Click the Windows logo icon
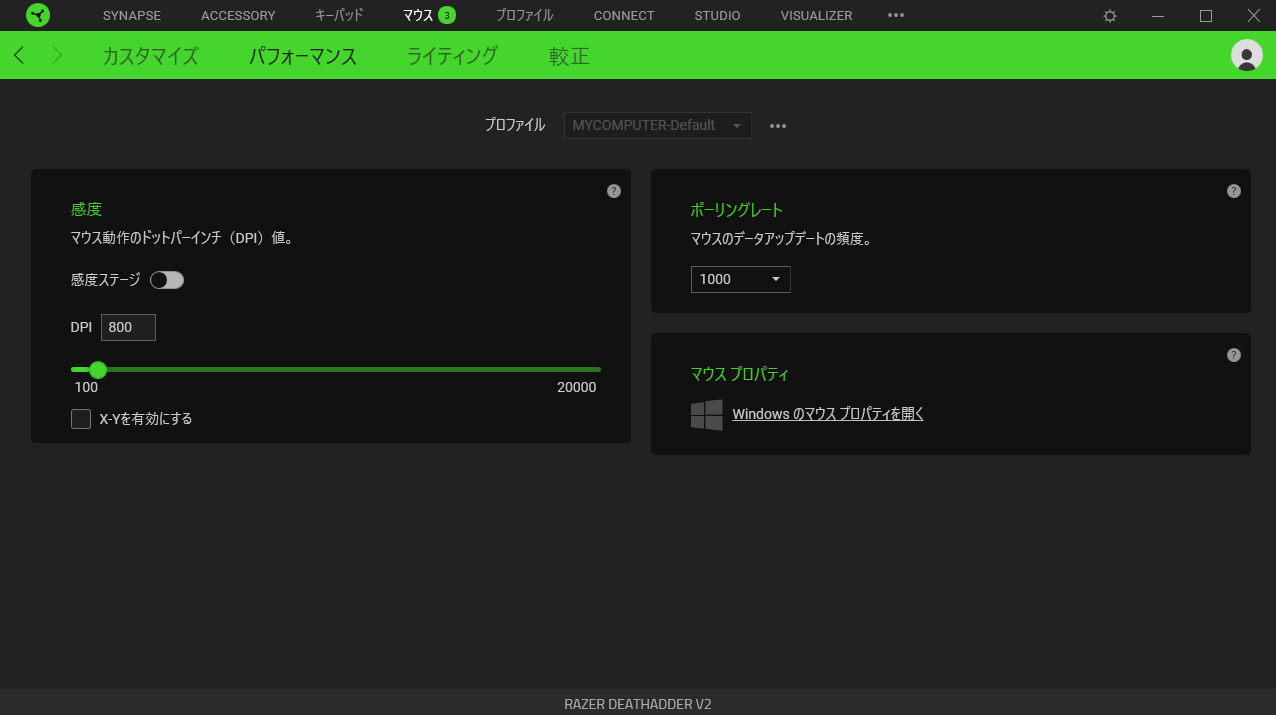The image size is (1276, 715). 707,415
